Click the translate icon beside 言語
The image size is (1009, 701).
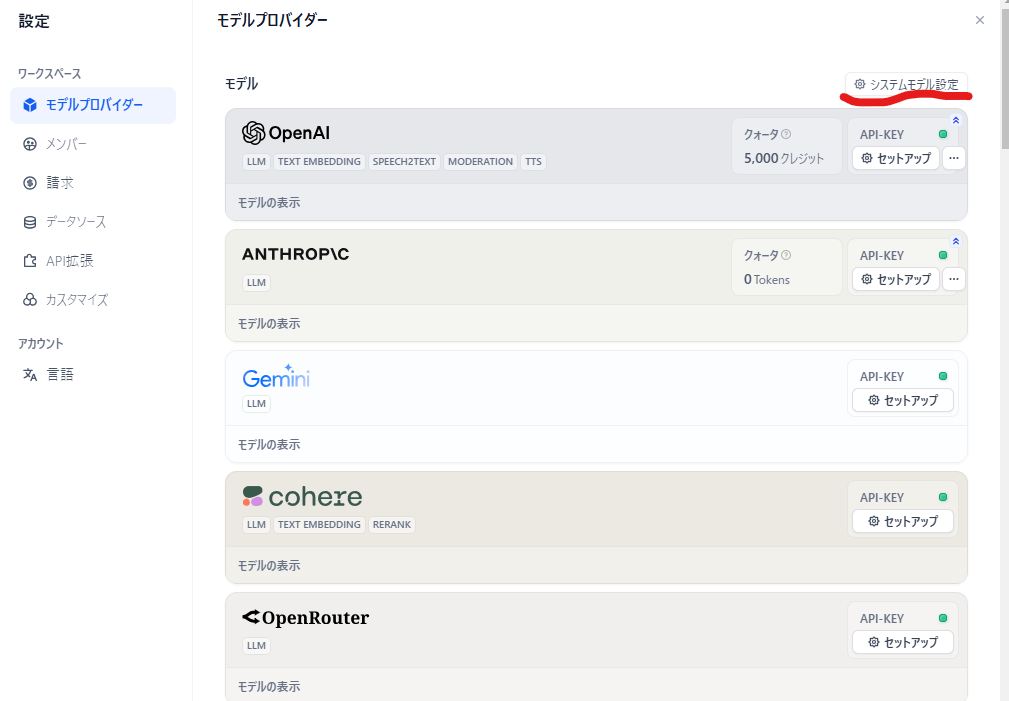[x=30, y=375]
